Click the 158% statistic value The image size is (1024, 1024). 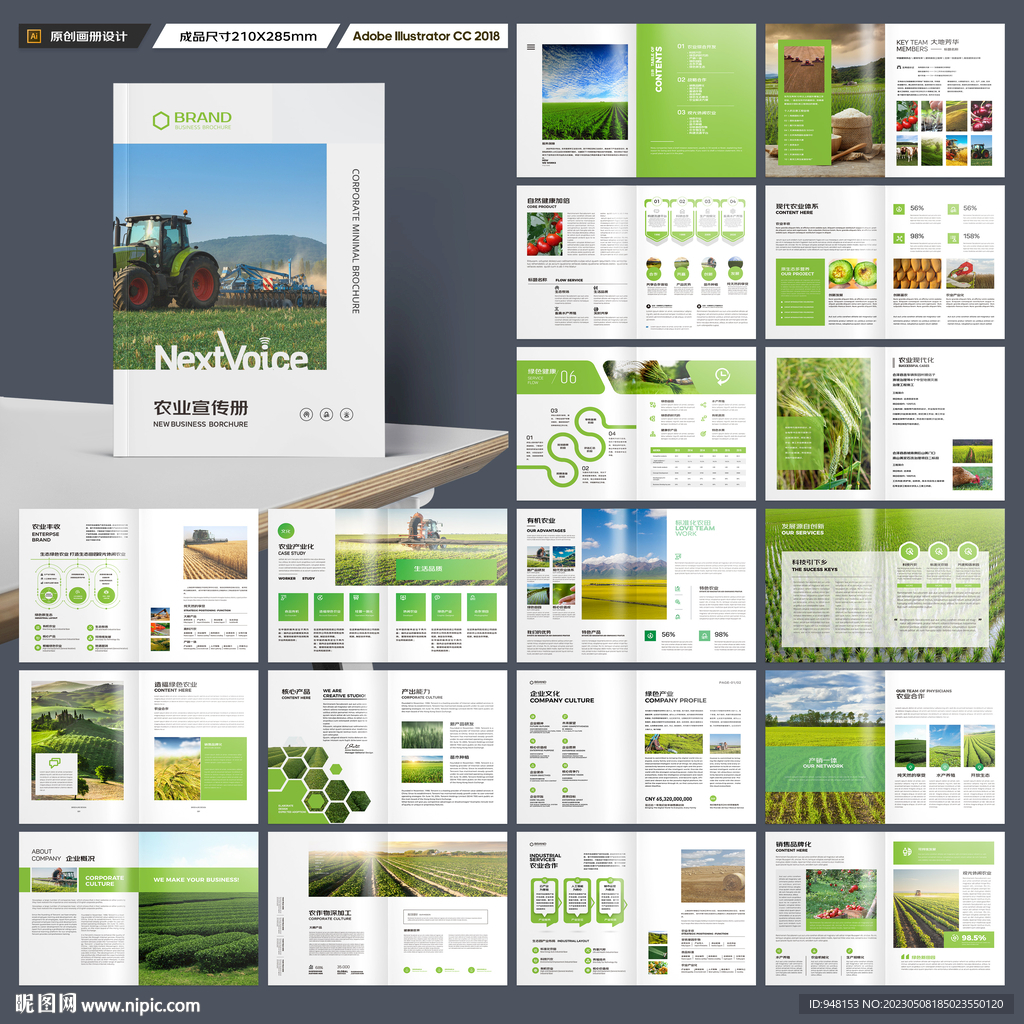(971, 236)
